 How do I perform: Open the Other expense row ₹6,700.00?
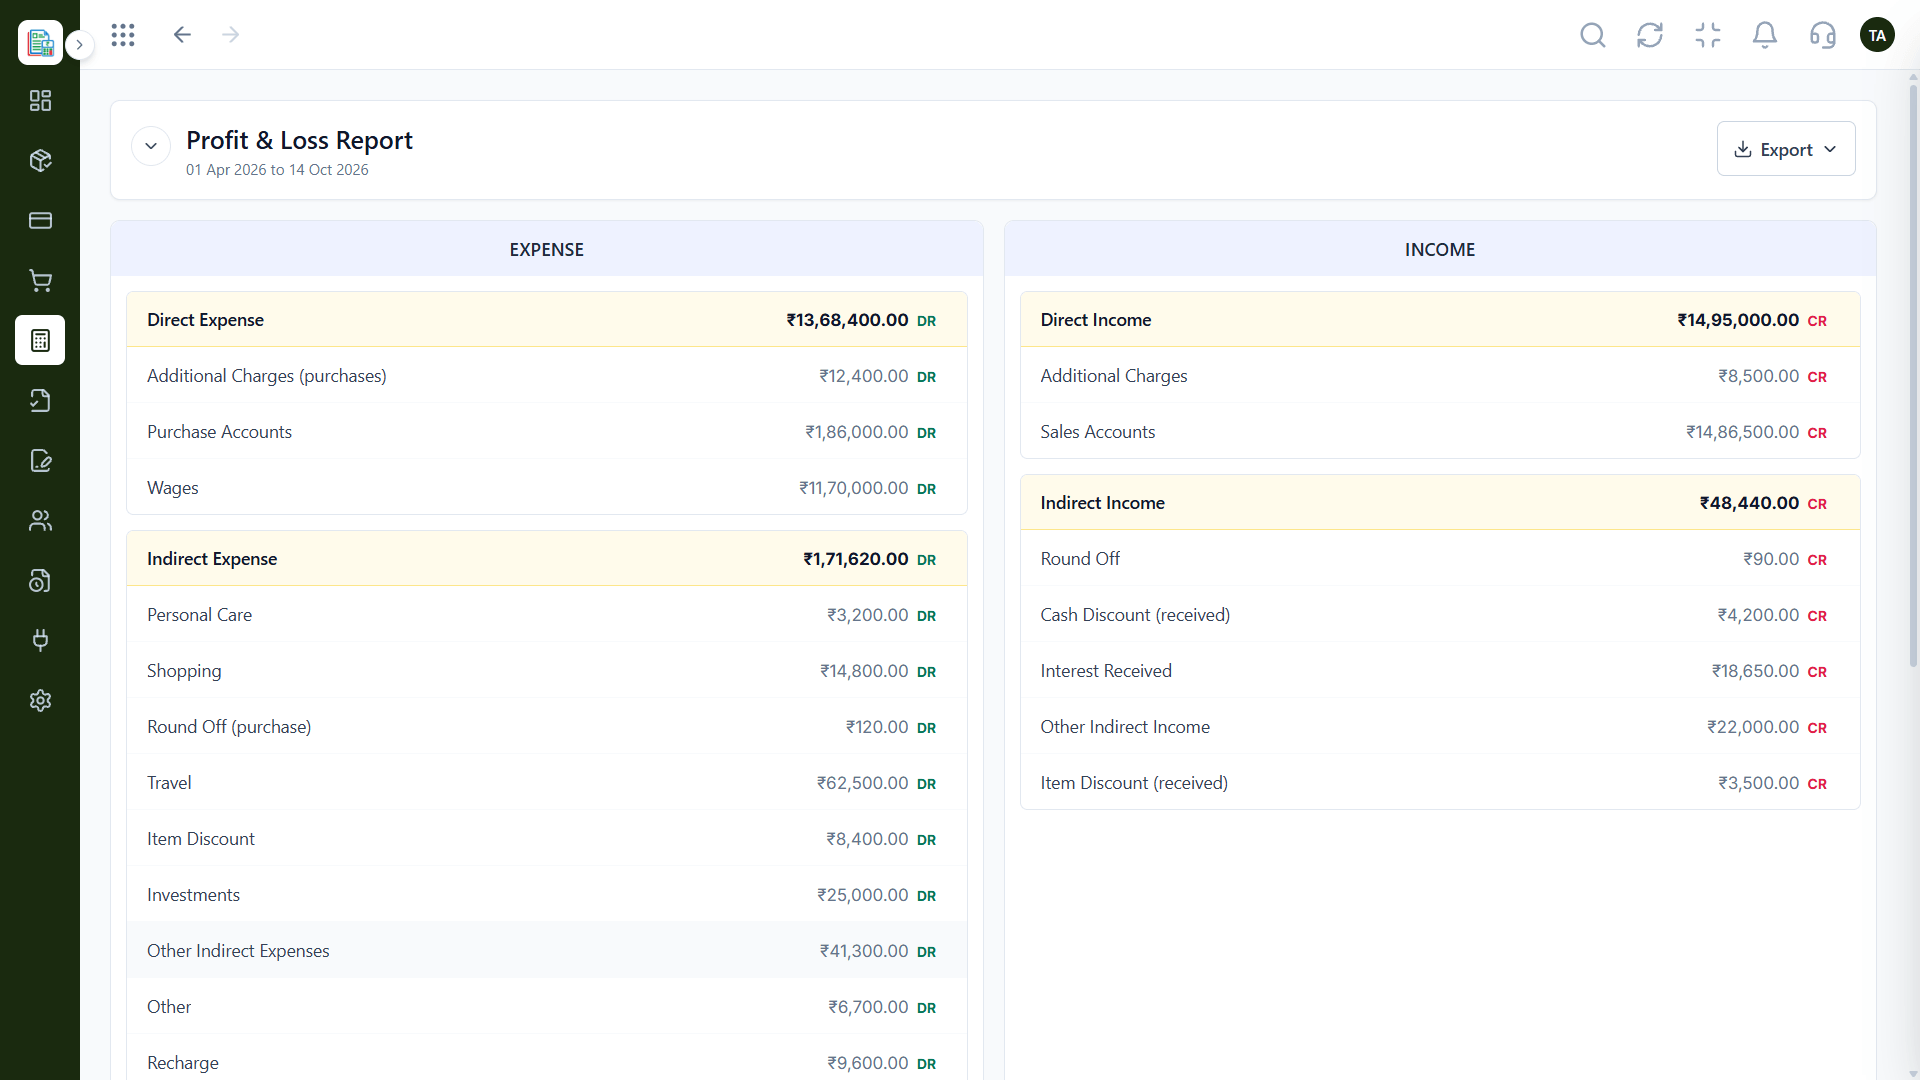tap(547, 1007)
